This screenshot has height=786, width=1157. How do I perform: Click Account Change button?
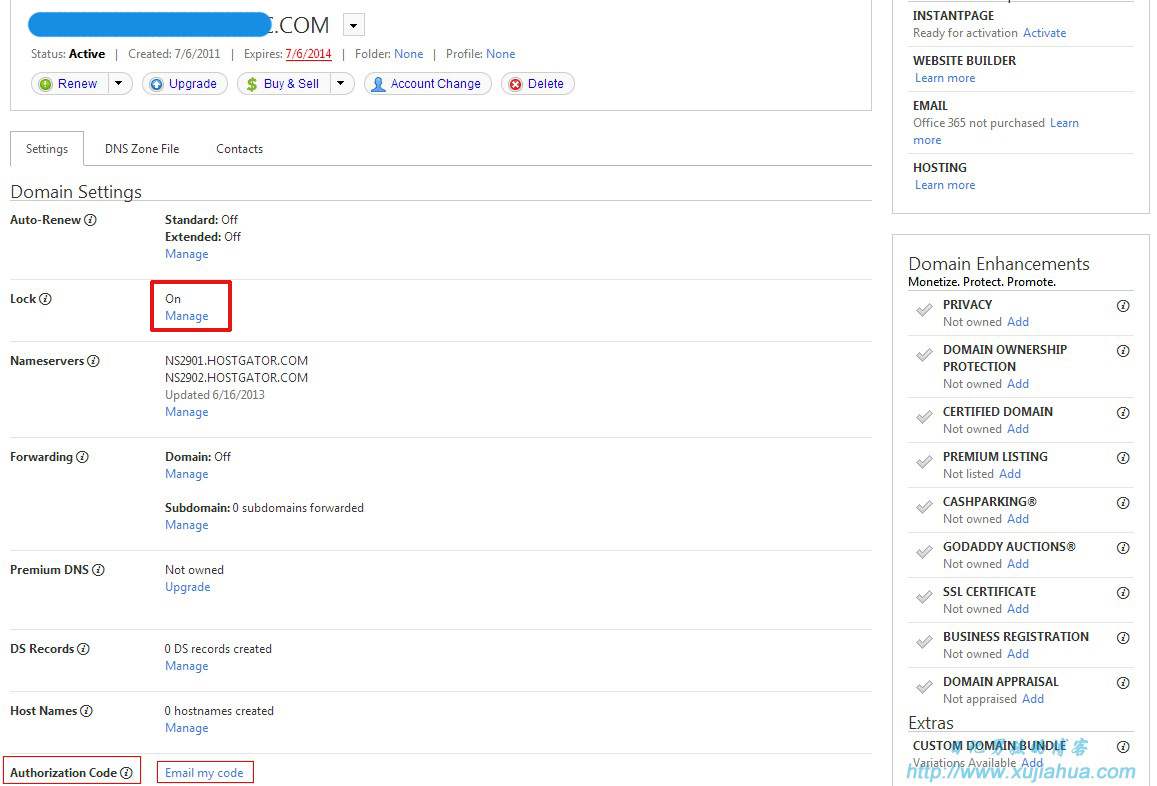click(427, 84)
